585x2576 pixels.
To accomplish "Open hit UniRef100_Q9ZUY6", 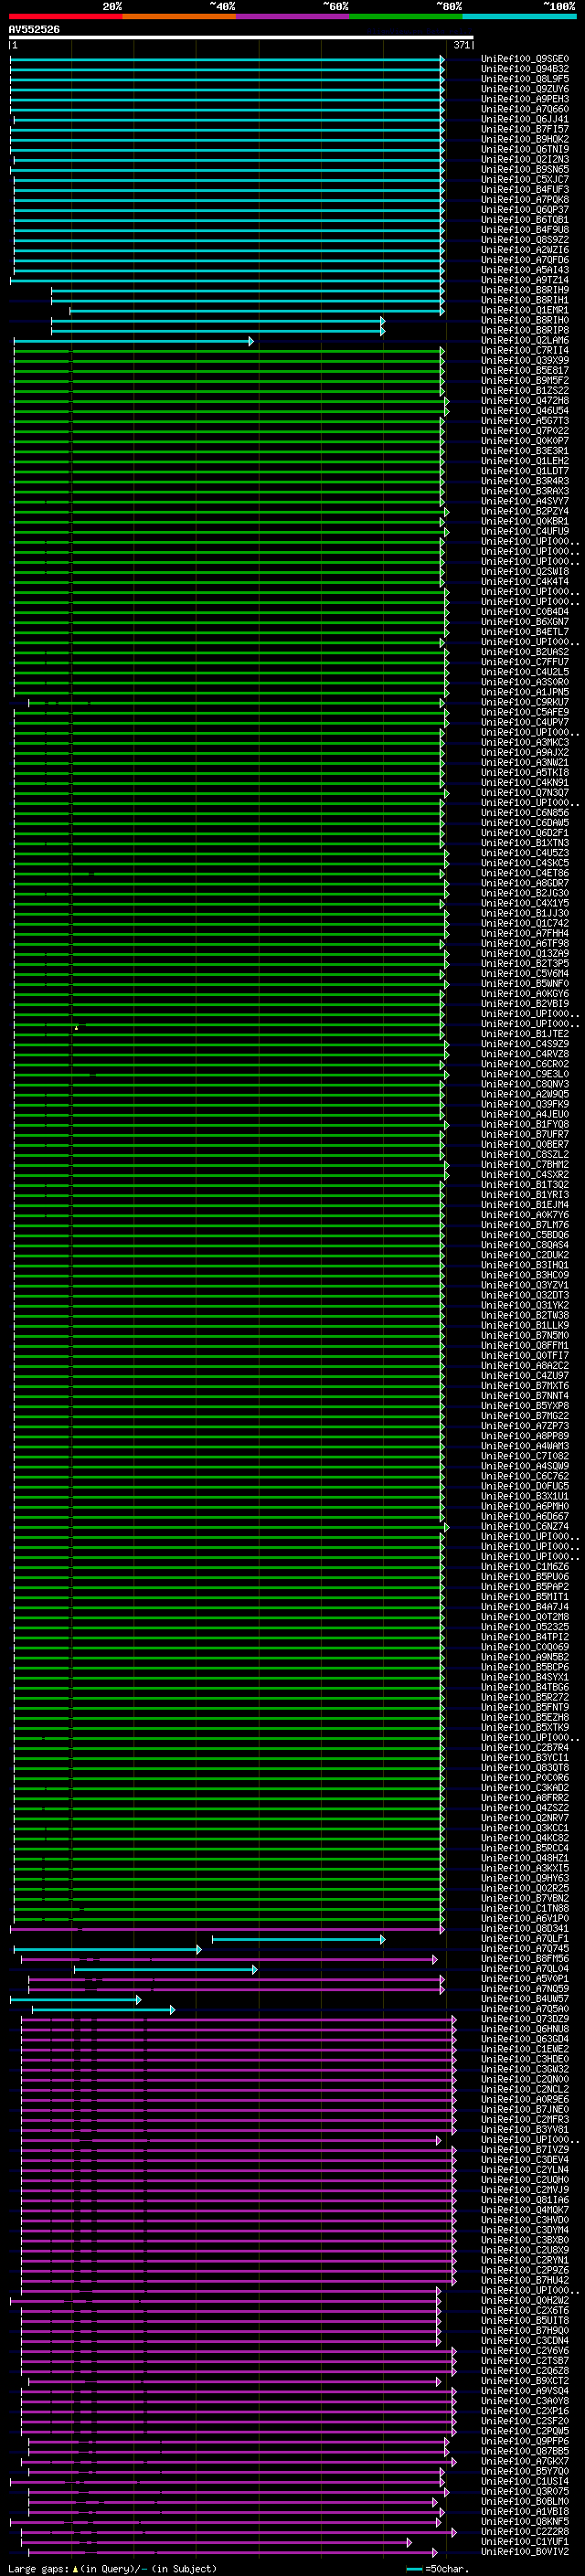I will [525, 89].
